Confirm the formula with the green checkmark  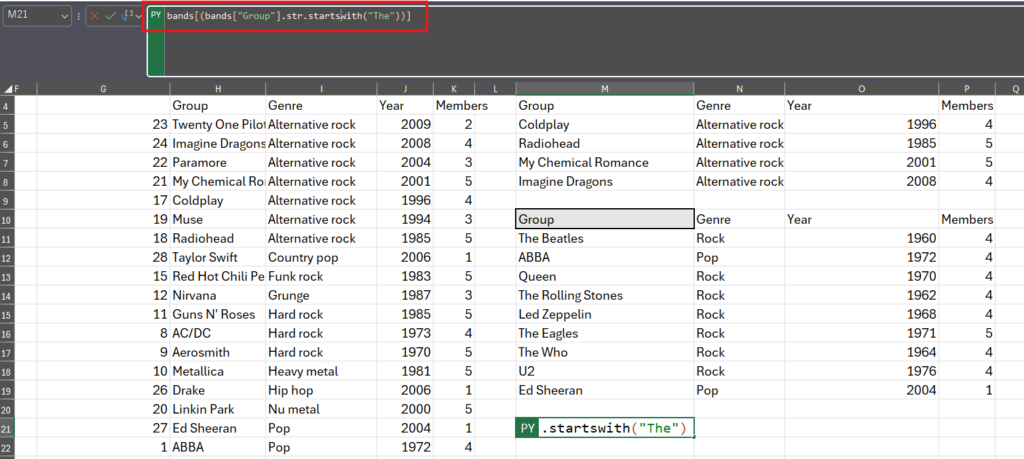[x=110, y=16]
